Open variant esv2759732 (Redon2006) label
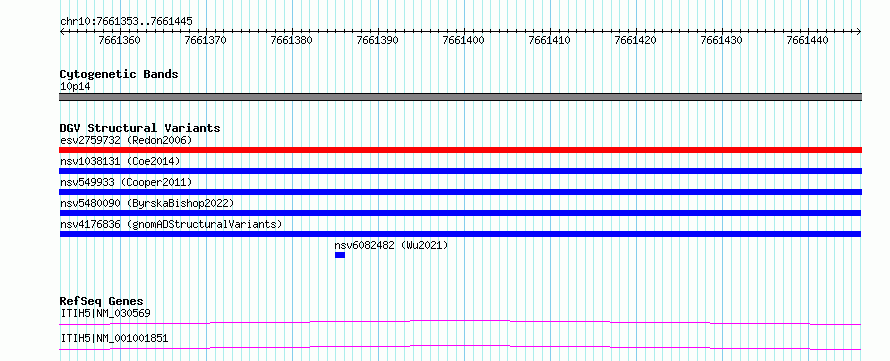The image size is (890, 361). point(126,140)
